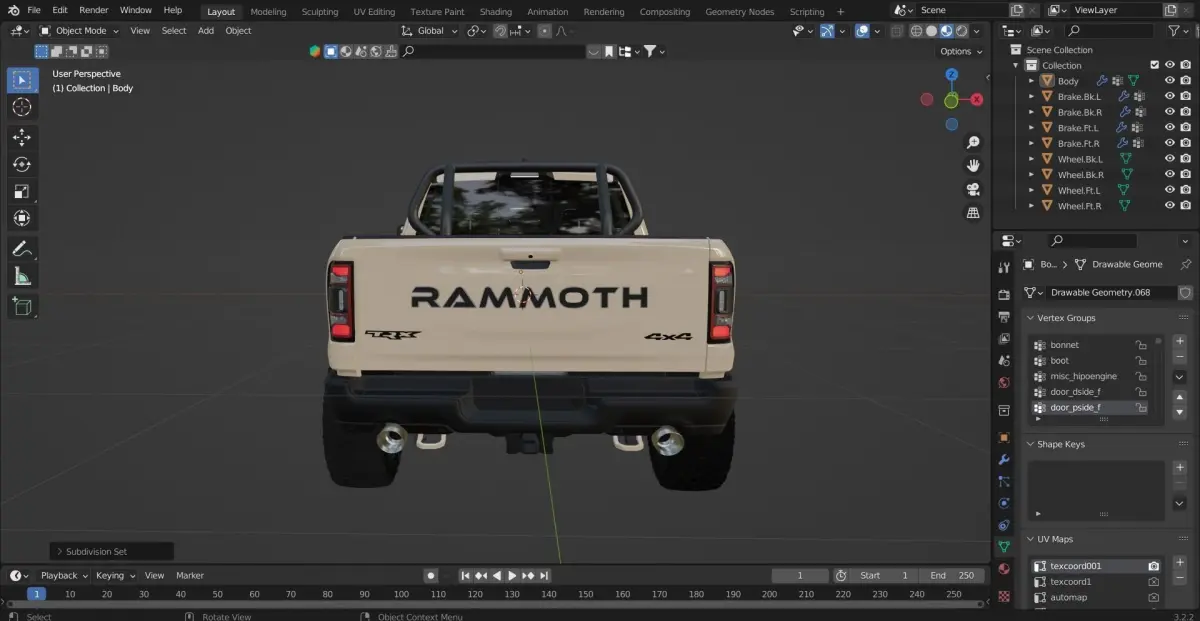Screen dimensions: 1200x621
Task: Switch to the Geometry Nodes workspace tab
Action: (739, 12)
